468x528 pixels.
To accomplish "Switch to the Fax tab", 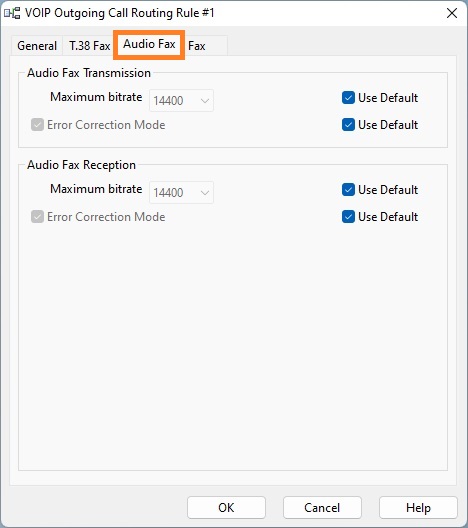I will tap(197, 46).
